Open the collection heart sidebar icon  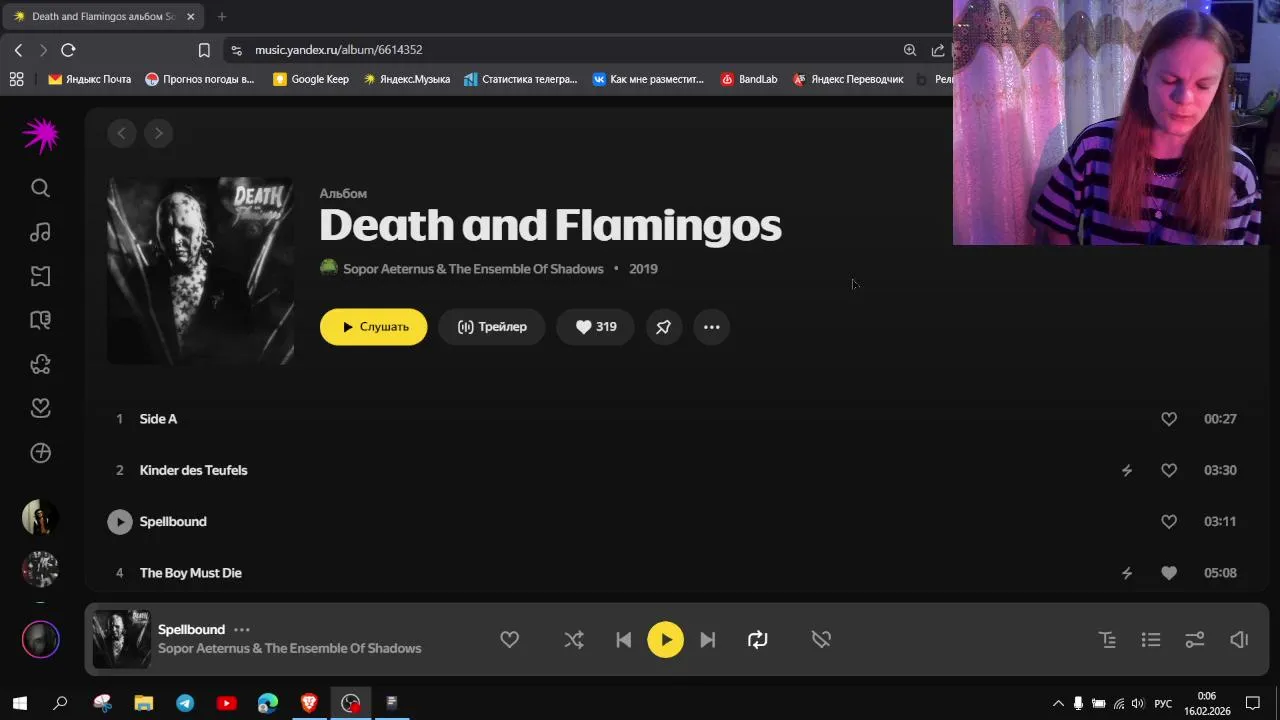[40, 408]
